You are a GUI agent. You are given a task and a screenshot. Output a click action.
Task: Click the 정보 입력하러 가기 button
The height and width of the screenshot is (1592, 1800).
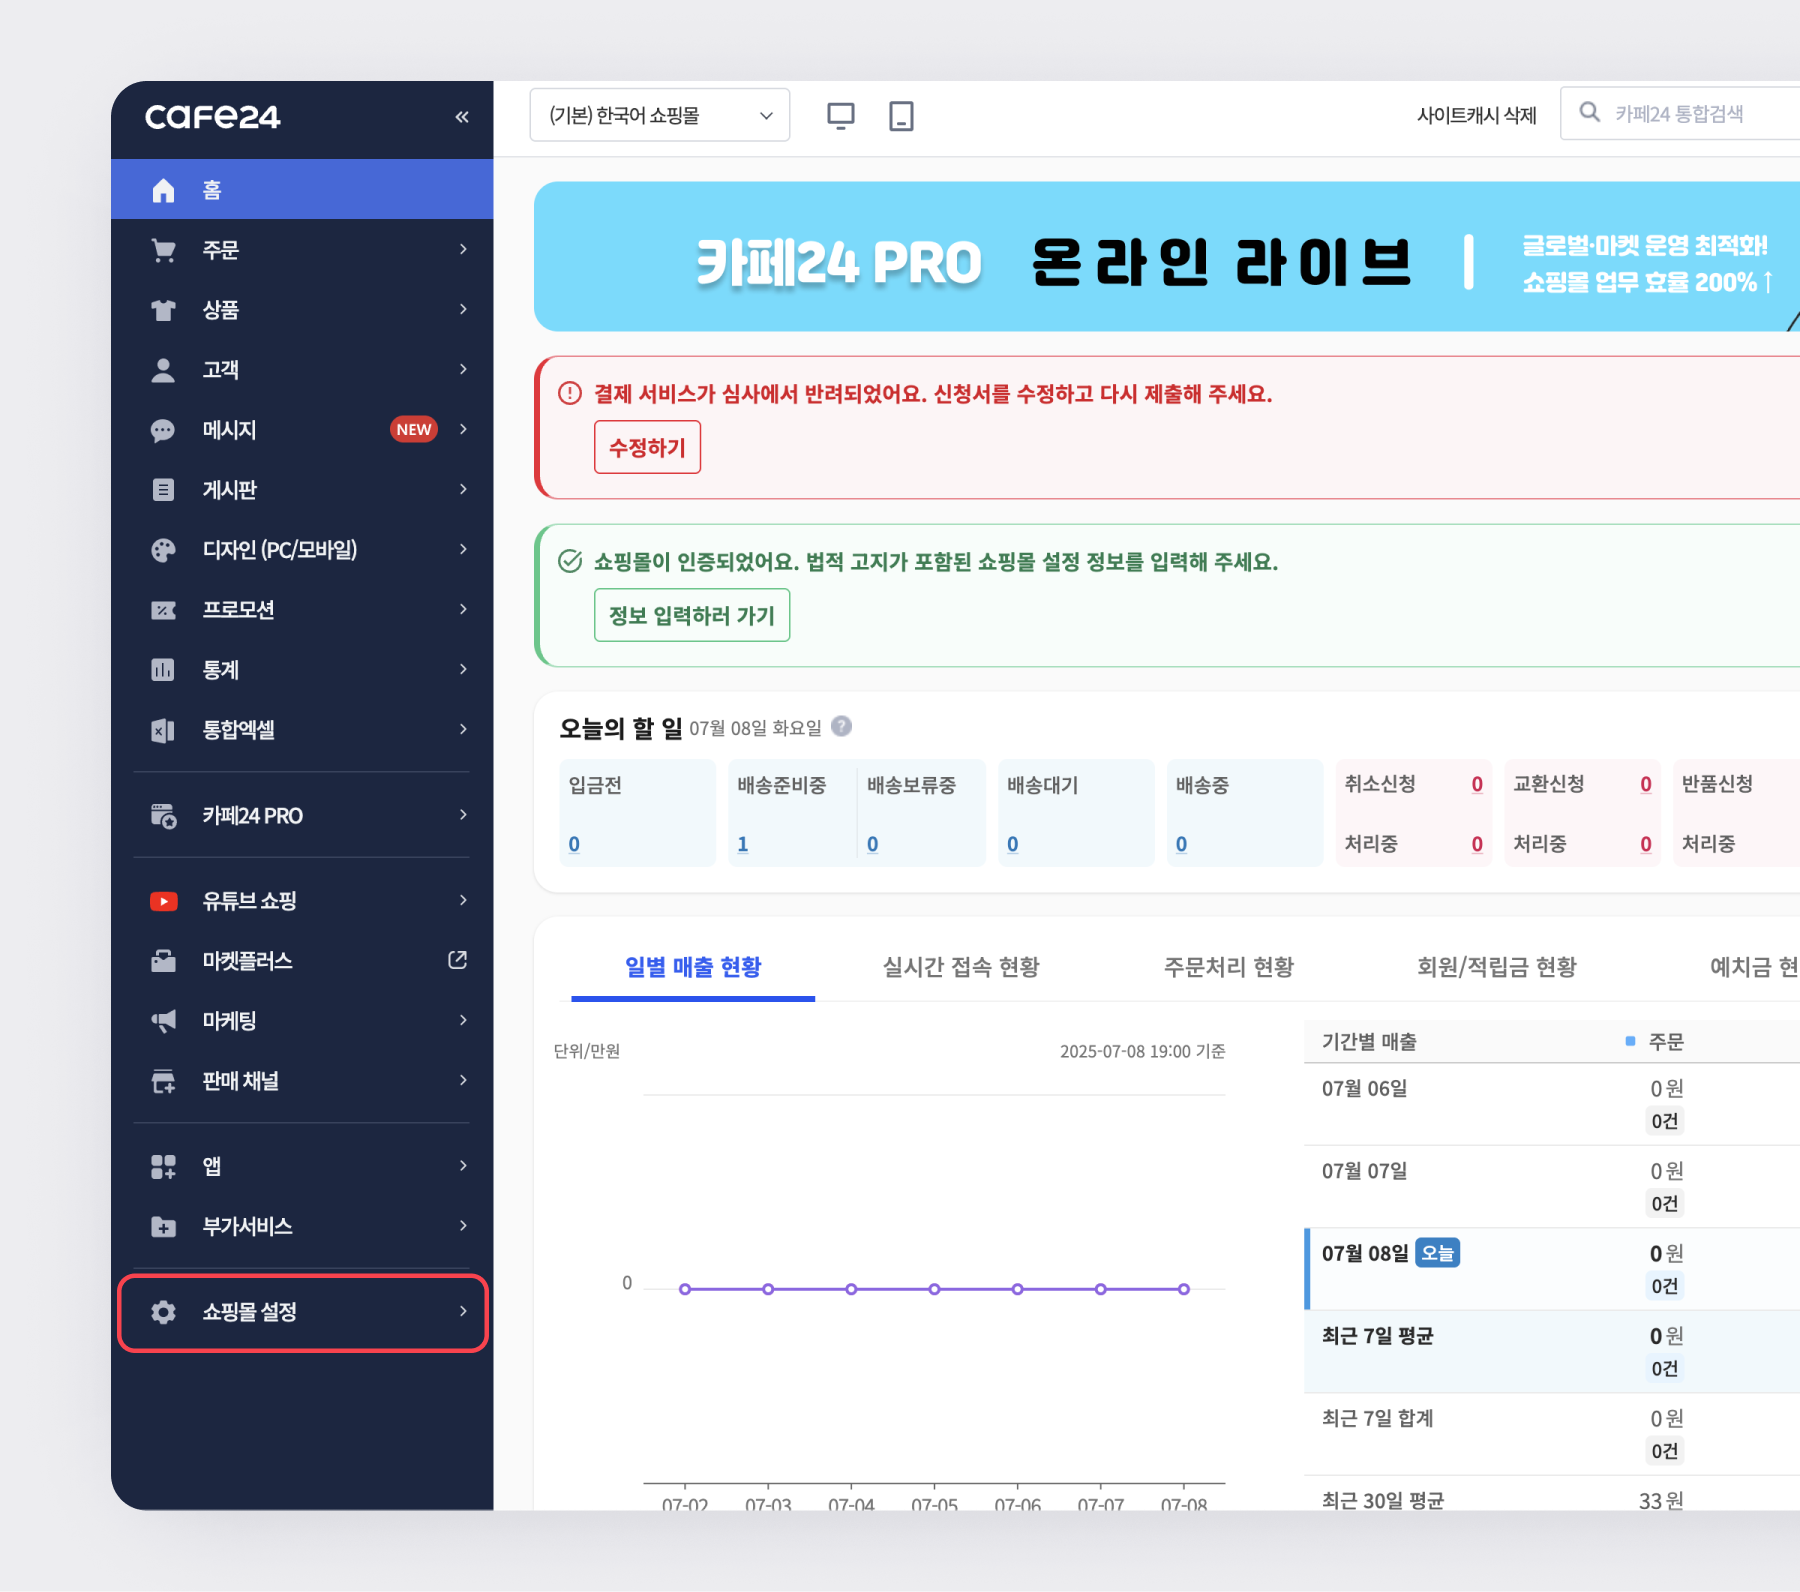click(692, 615)
